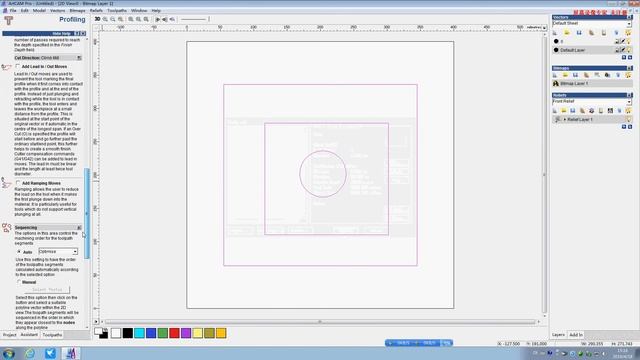Collapse the Sequencing section
640x360 pixels.
(79, 228)
